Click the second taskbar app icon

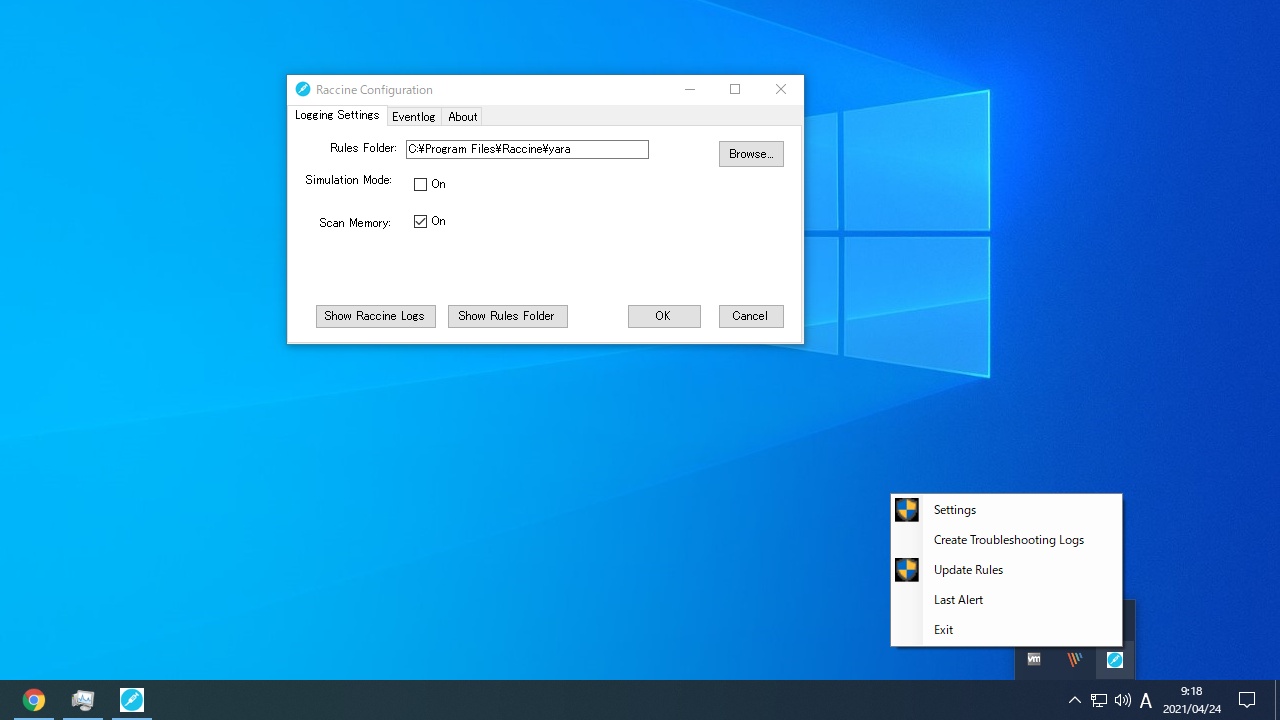(83, 700)
